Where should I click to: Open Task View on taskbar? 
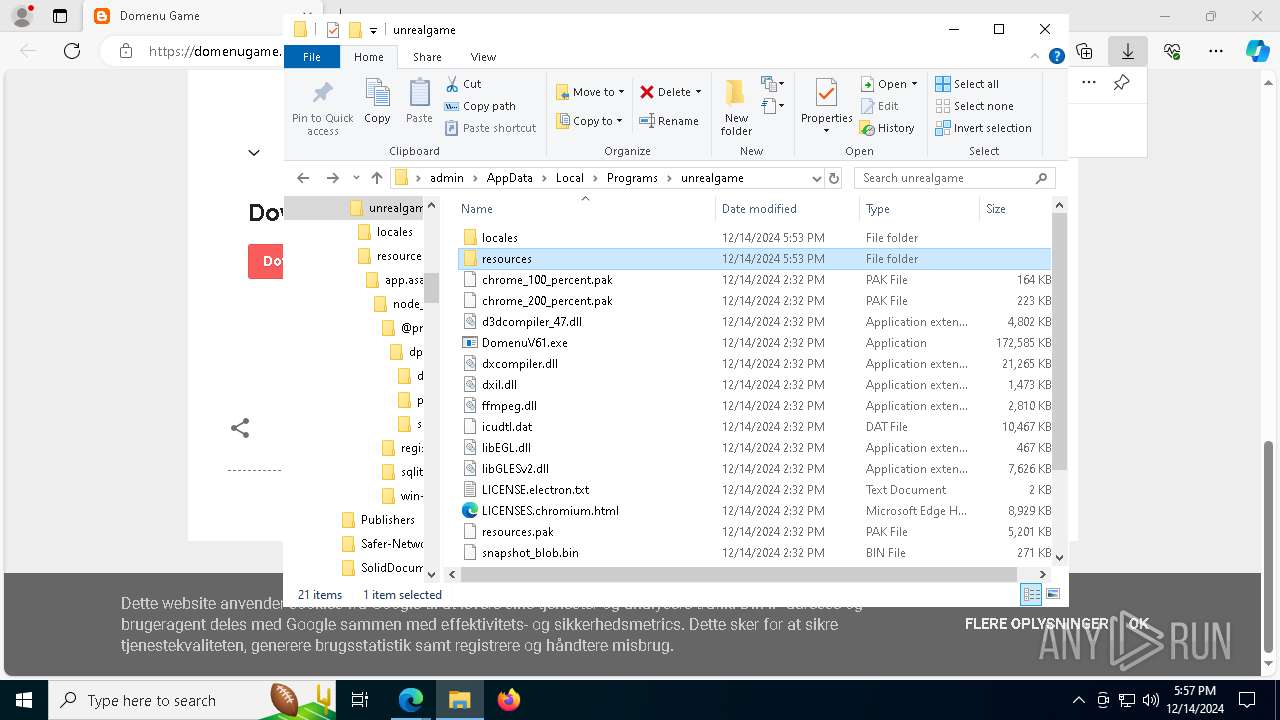[x=360, y=700]
